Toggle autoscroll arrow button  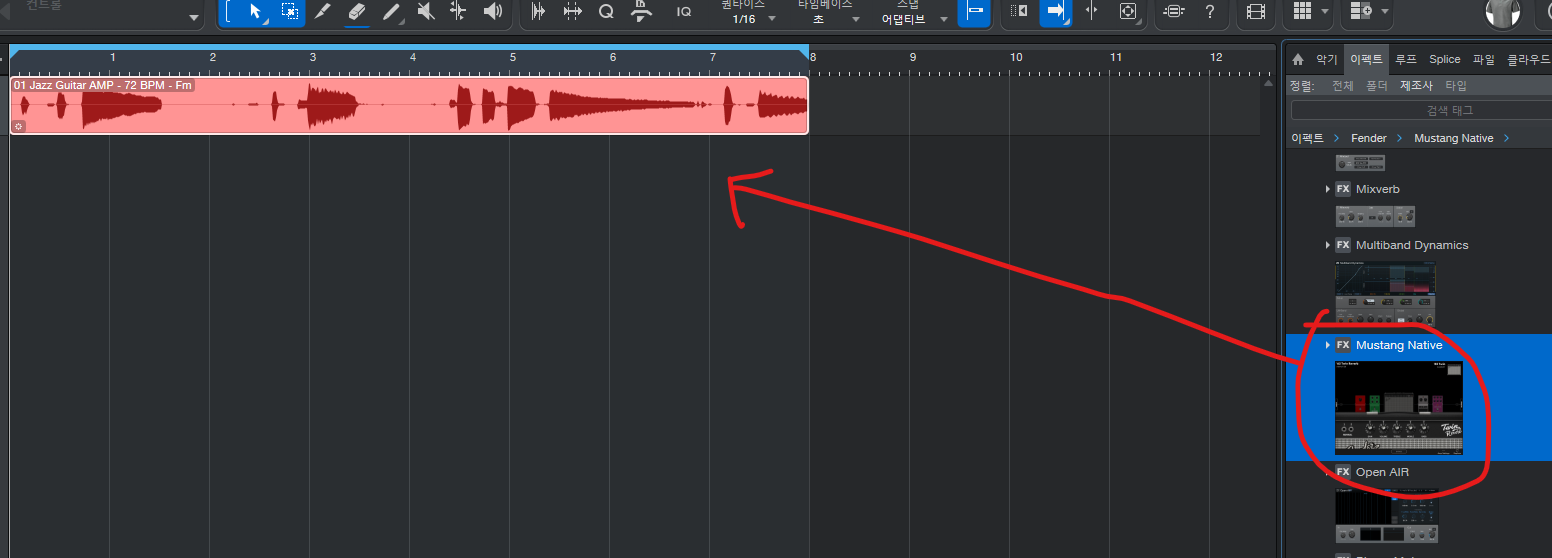tap(1054, 11)
